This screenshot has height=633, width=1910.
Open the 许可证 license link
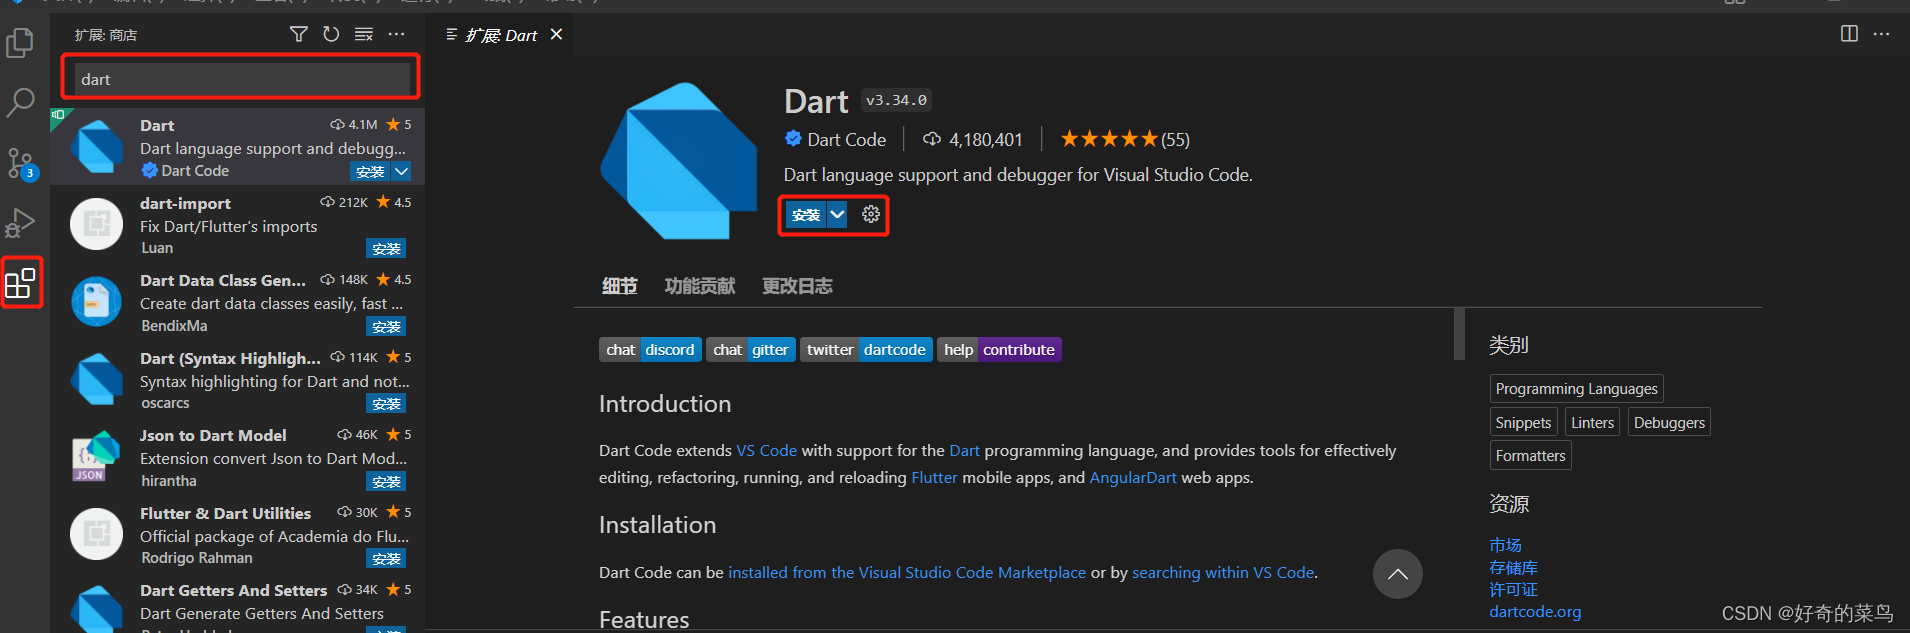pos(1513,590)
